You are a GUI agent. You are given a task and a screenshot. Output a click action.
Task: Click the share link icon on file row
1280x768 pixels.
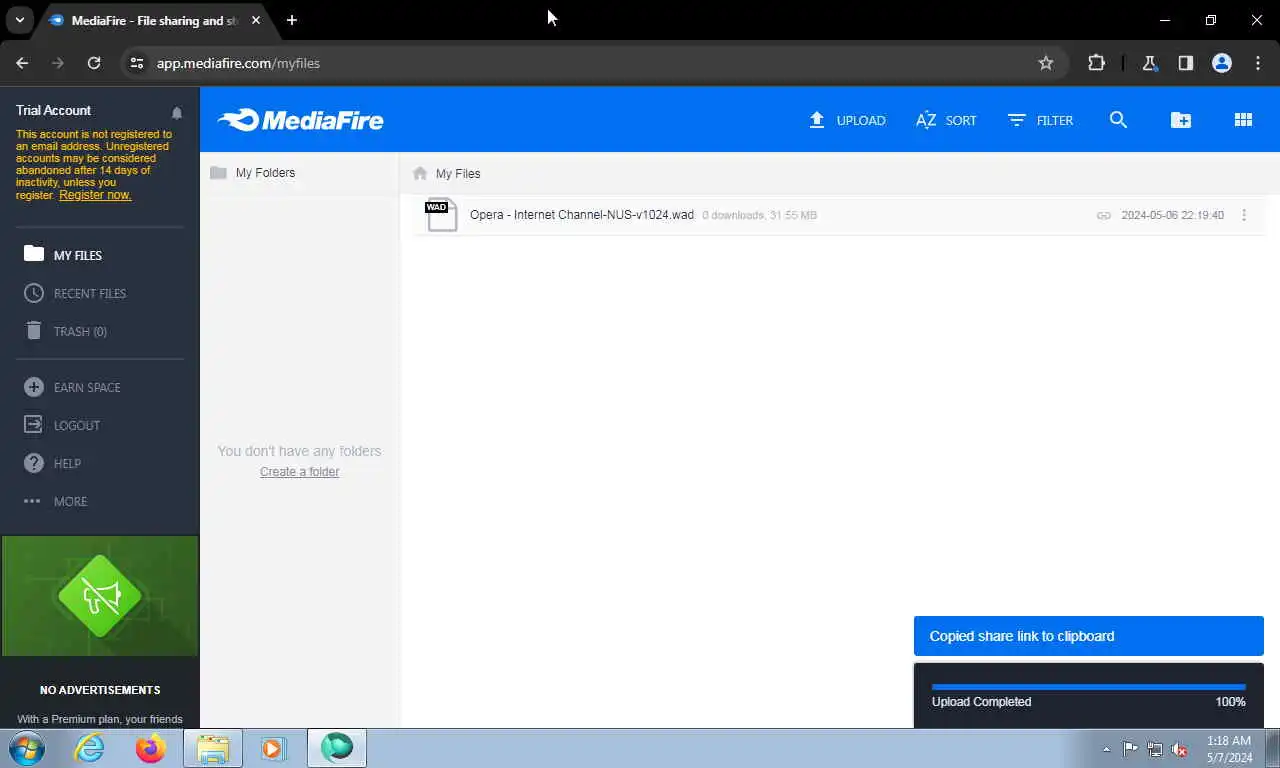pos(1104,215)
